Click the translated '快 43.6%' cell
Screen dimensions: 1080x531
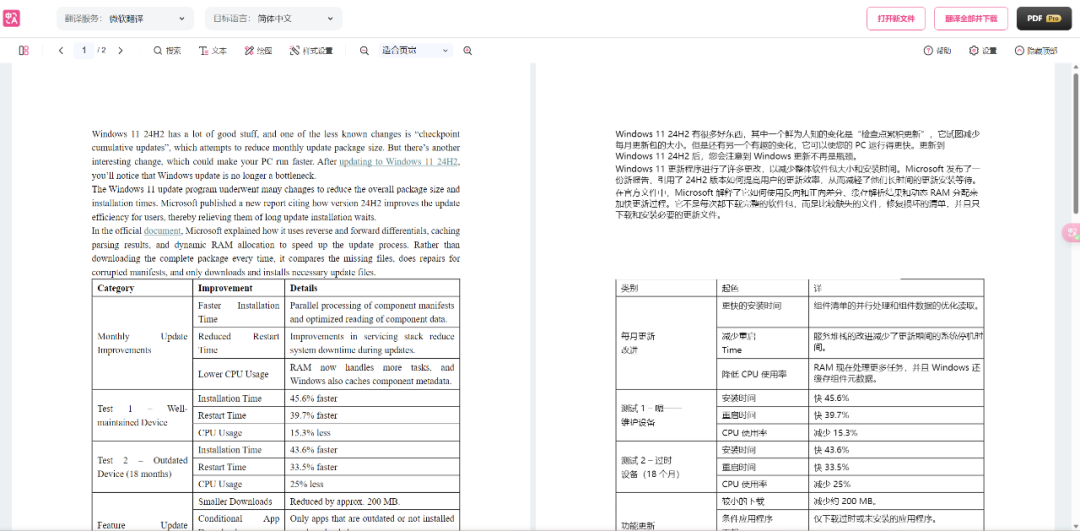[896, 450]
